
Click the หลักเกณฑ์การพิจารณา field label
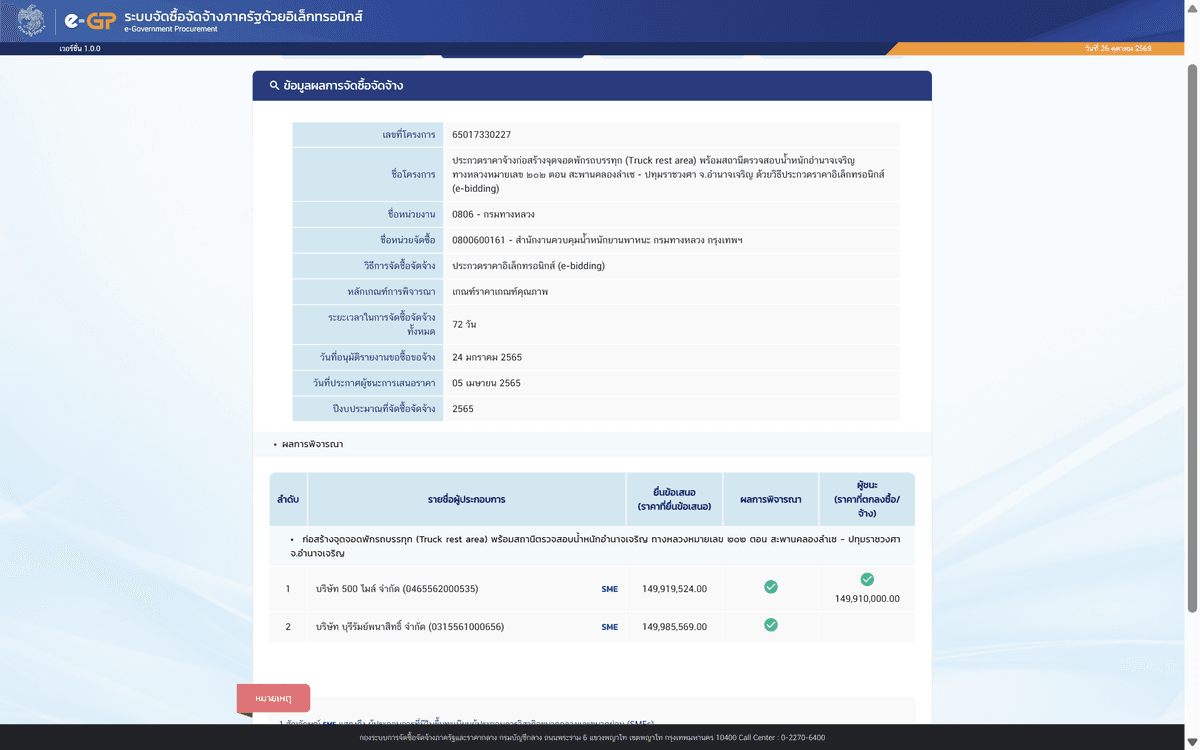(x=391, y=292)
